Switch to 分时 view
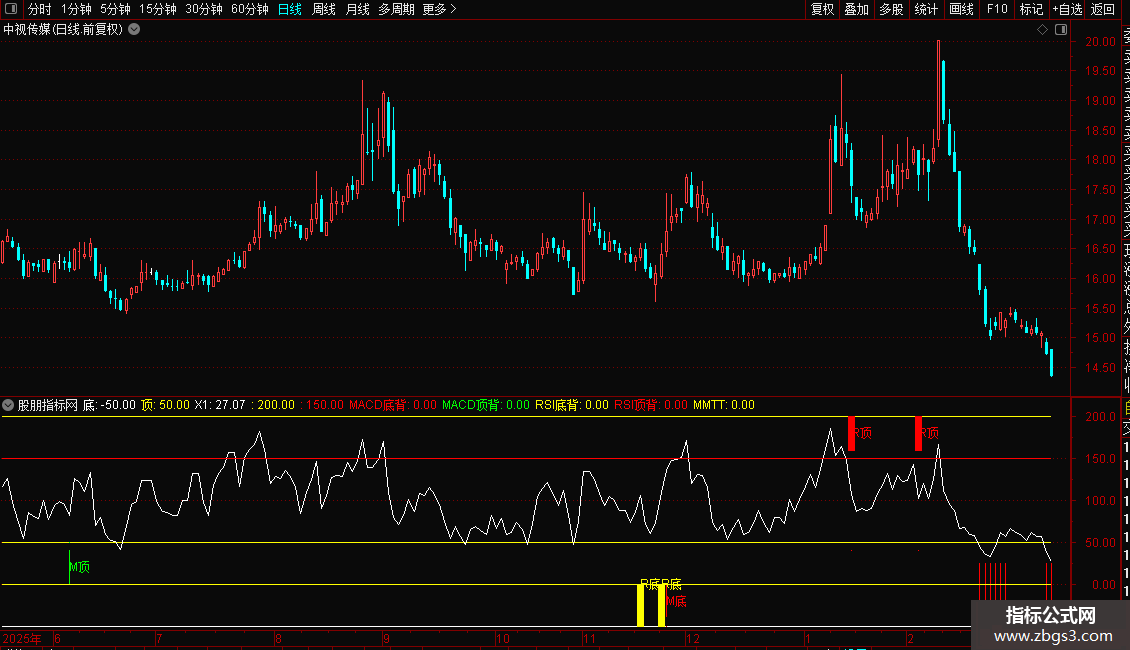The image size is (1130, 650). coord(40,9)
